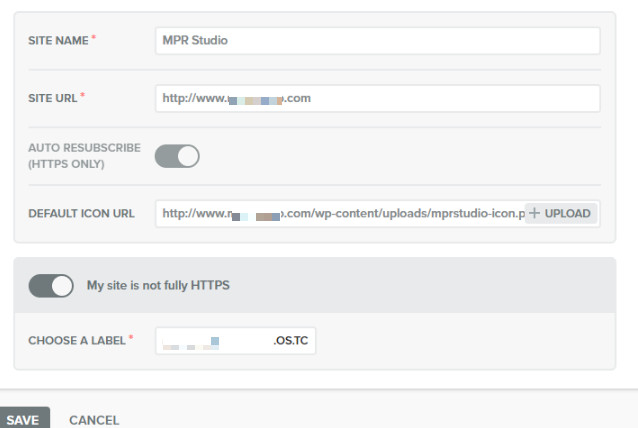Click the '(HTTPS ONLY)' note text
Screen dimensions: 638x428
click(66, 164)
